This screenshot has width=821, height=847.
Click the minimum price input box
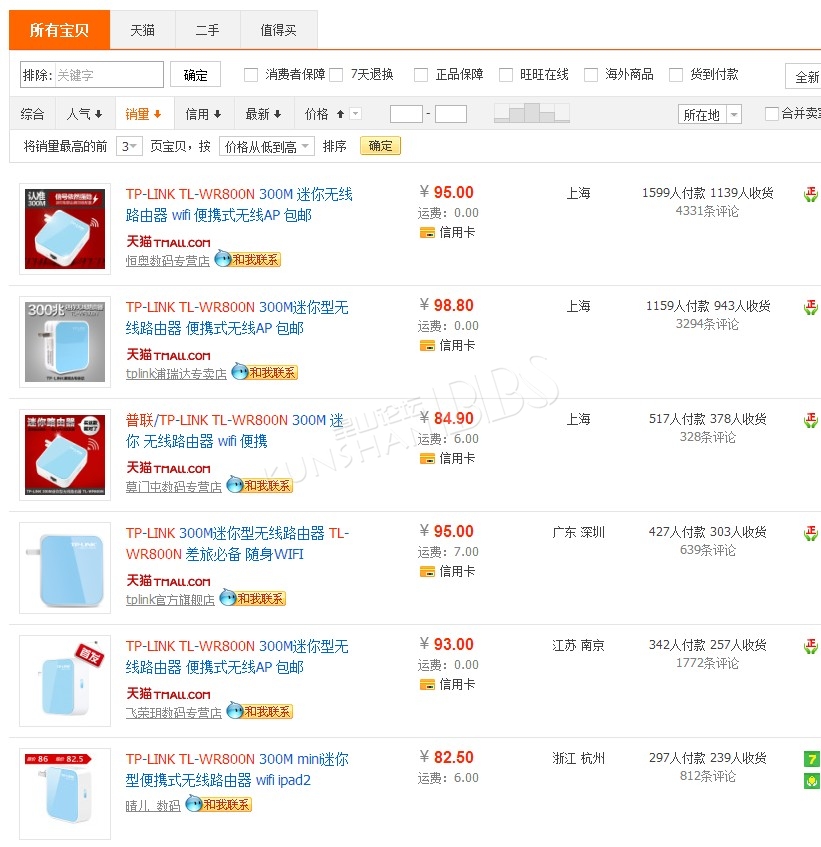tap(406, 114)
